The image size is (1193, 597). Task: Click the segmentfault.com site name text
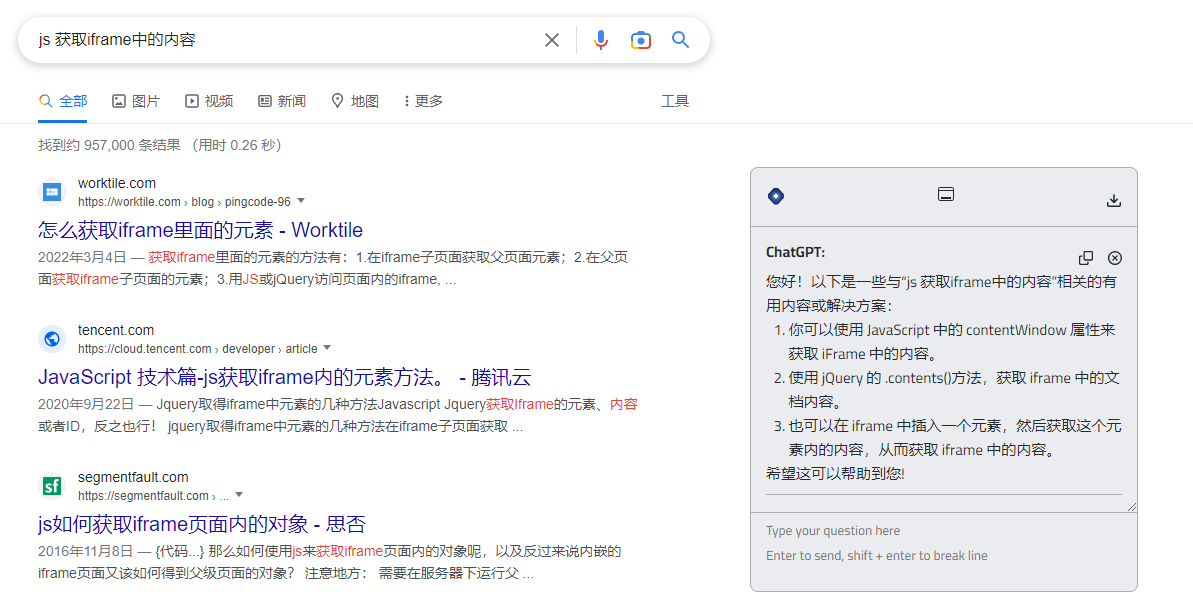click(x=133, y=477)
